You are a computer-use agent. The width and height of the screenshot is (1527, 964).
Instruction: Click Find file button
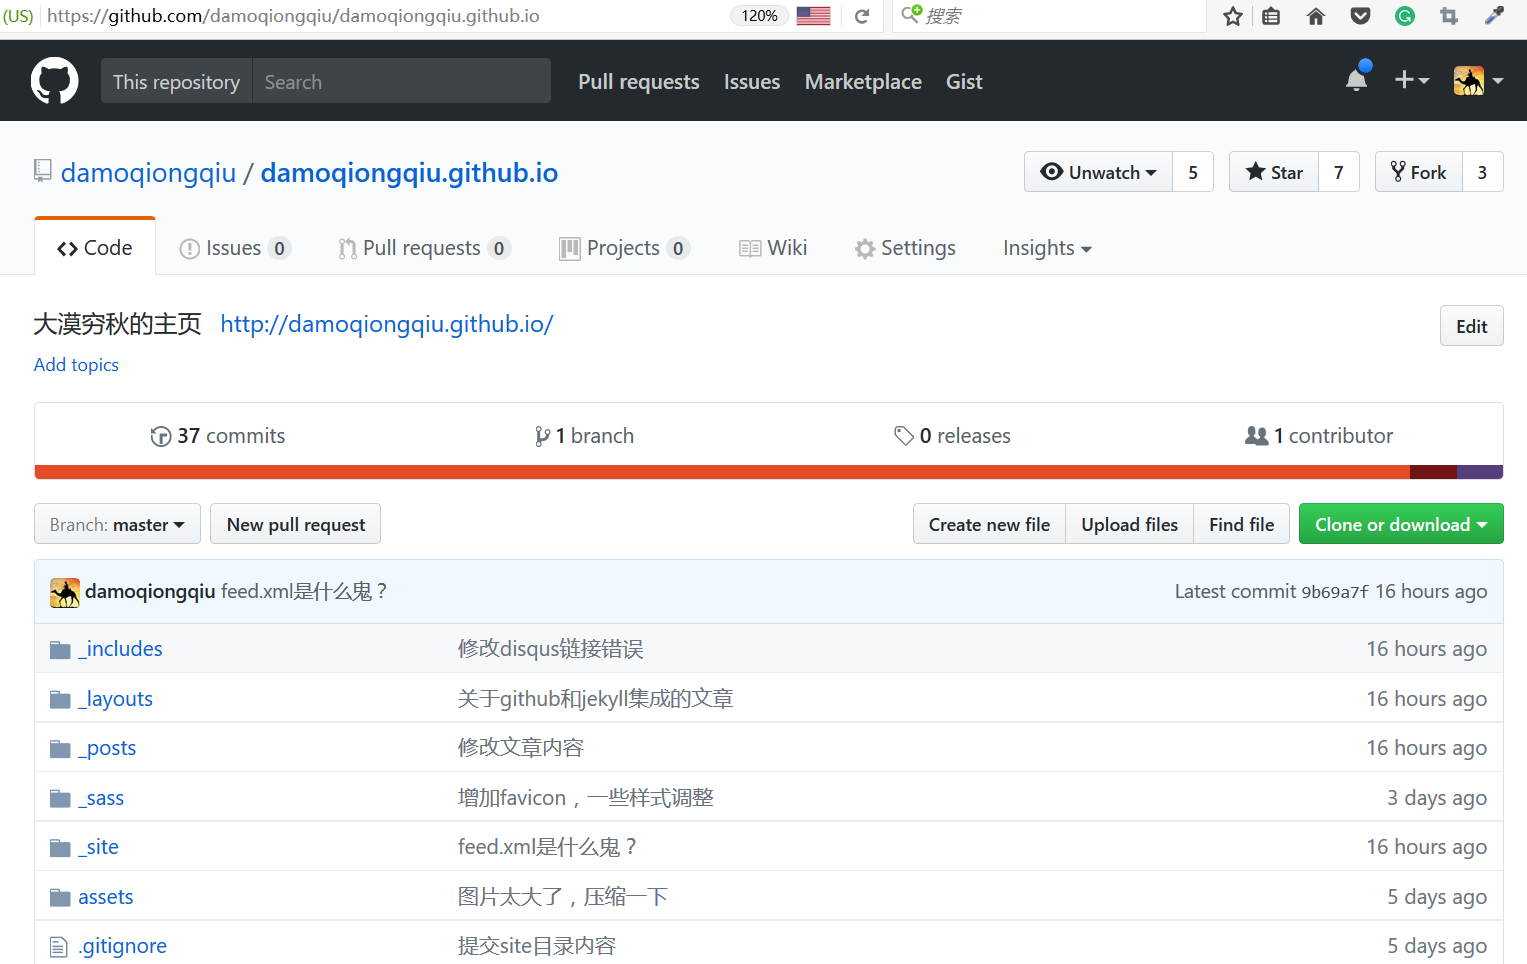(1241, 524)
